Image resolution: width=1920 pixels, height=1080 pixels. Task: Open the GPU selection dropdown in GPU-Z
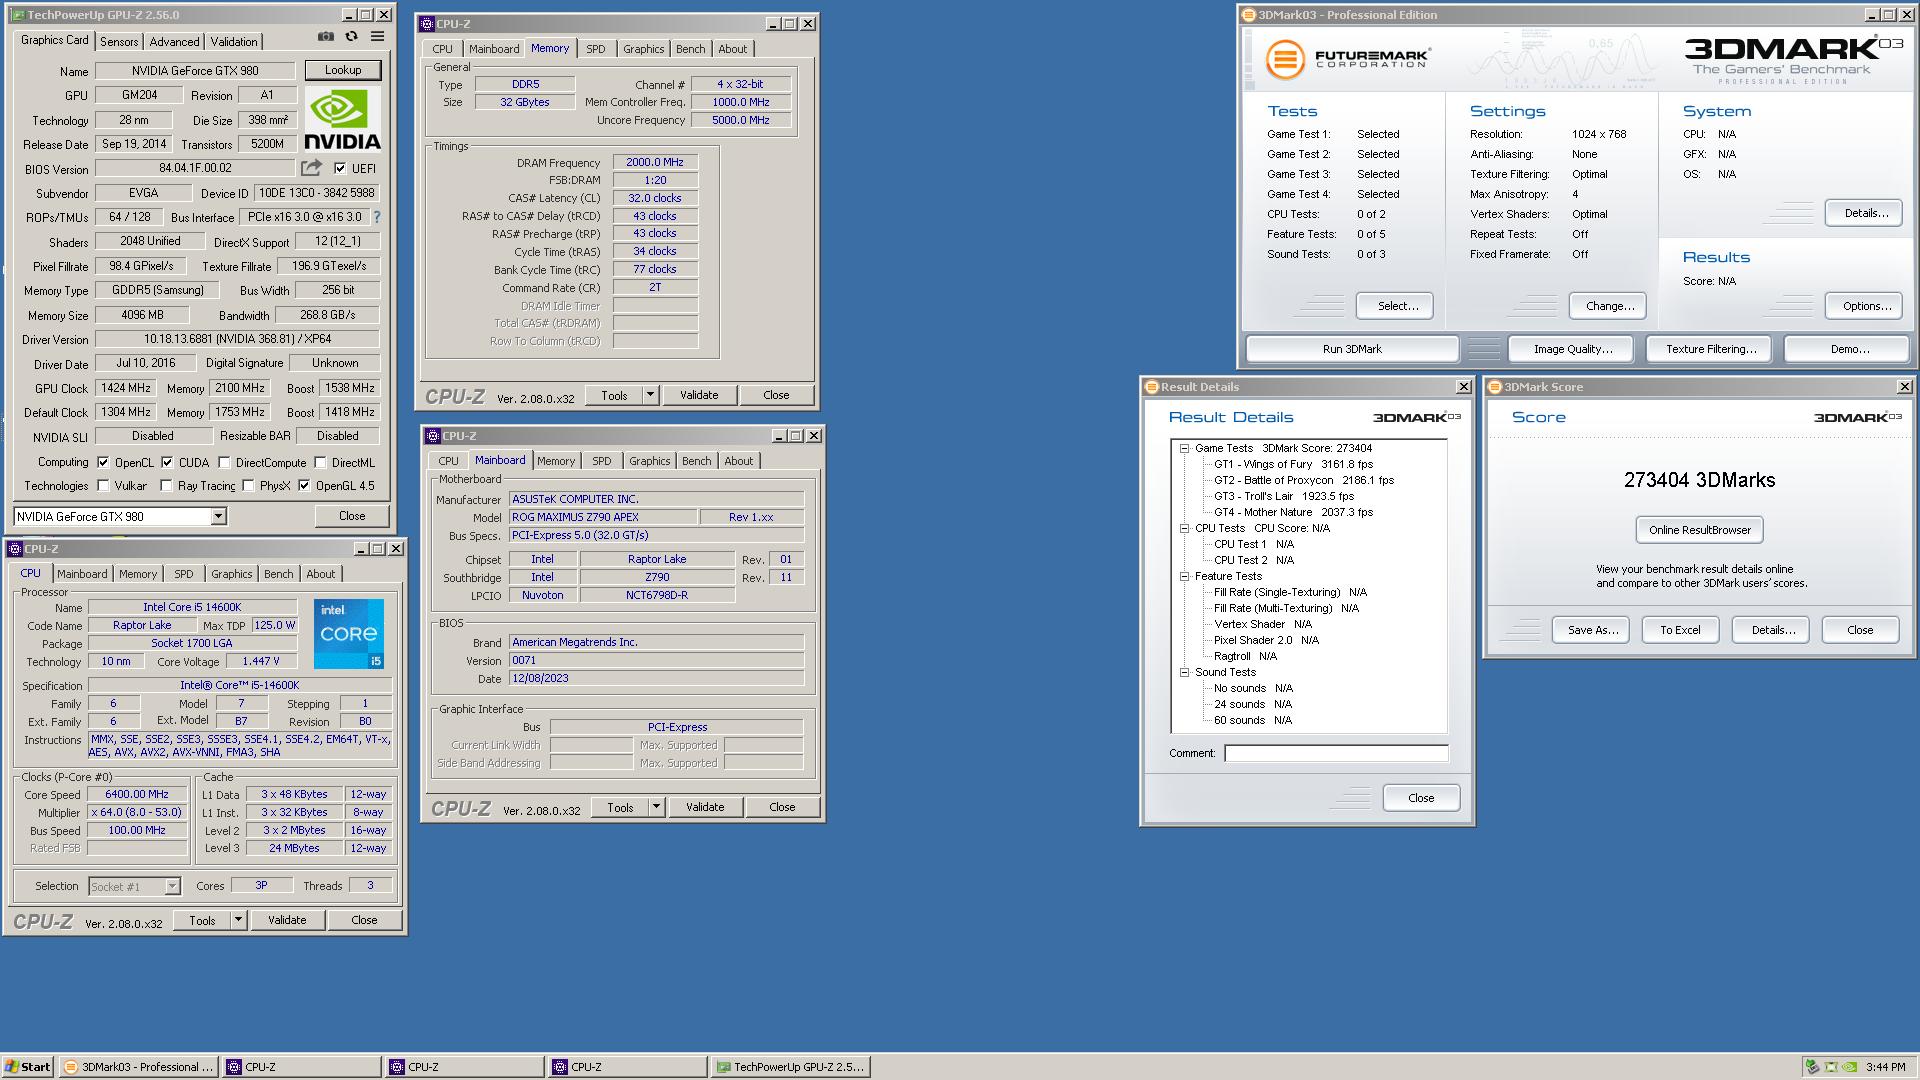pos(218,517)
